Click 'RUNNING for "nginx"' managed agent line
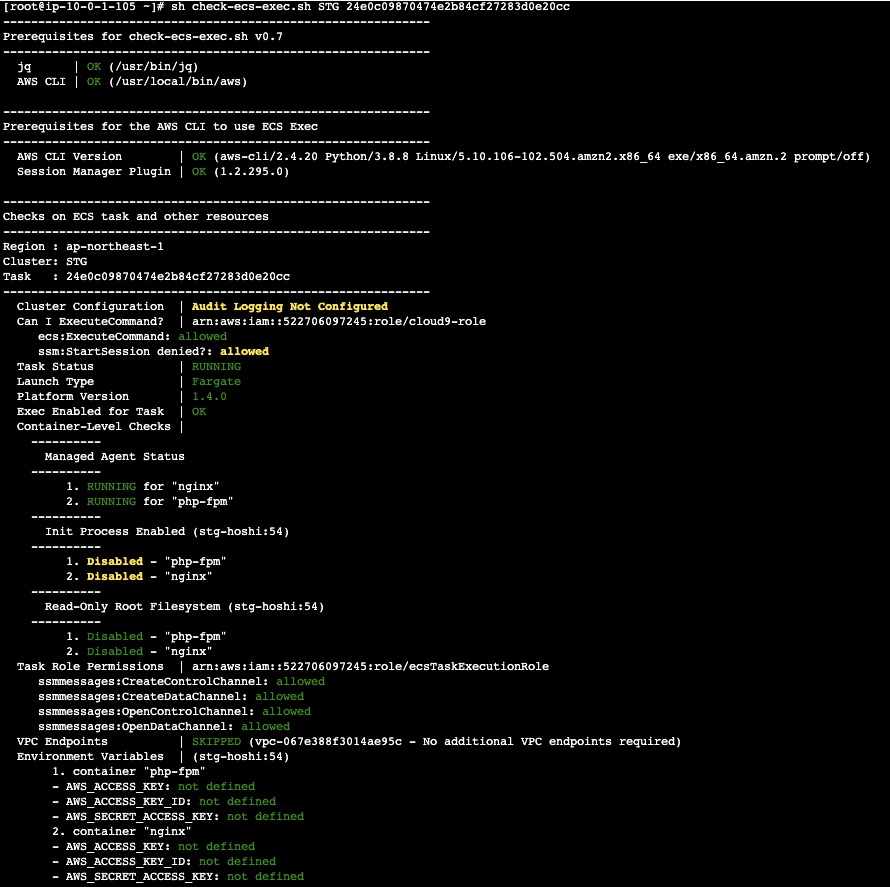 tap(153, 486)
